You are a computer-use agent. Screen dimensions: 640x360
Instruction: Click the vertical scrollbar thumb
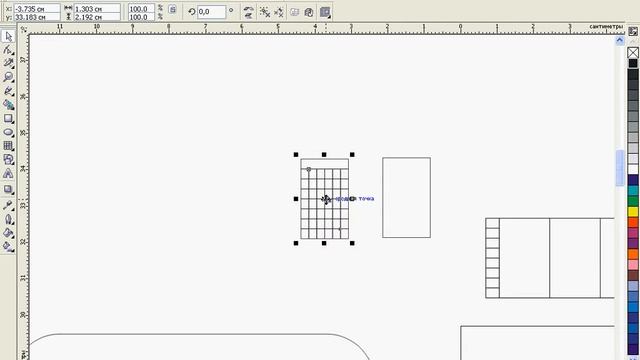pyautogui.click(x=620, y=168)
